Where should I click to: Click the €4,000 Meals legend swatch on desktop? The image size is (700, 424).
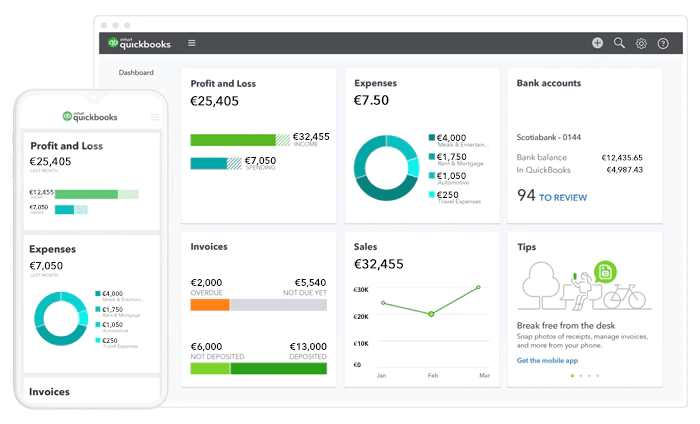(x=432, y=137)
